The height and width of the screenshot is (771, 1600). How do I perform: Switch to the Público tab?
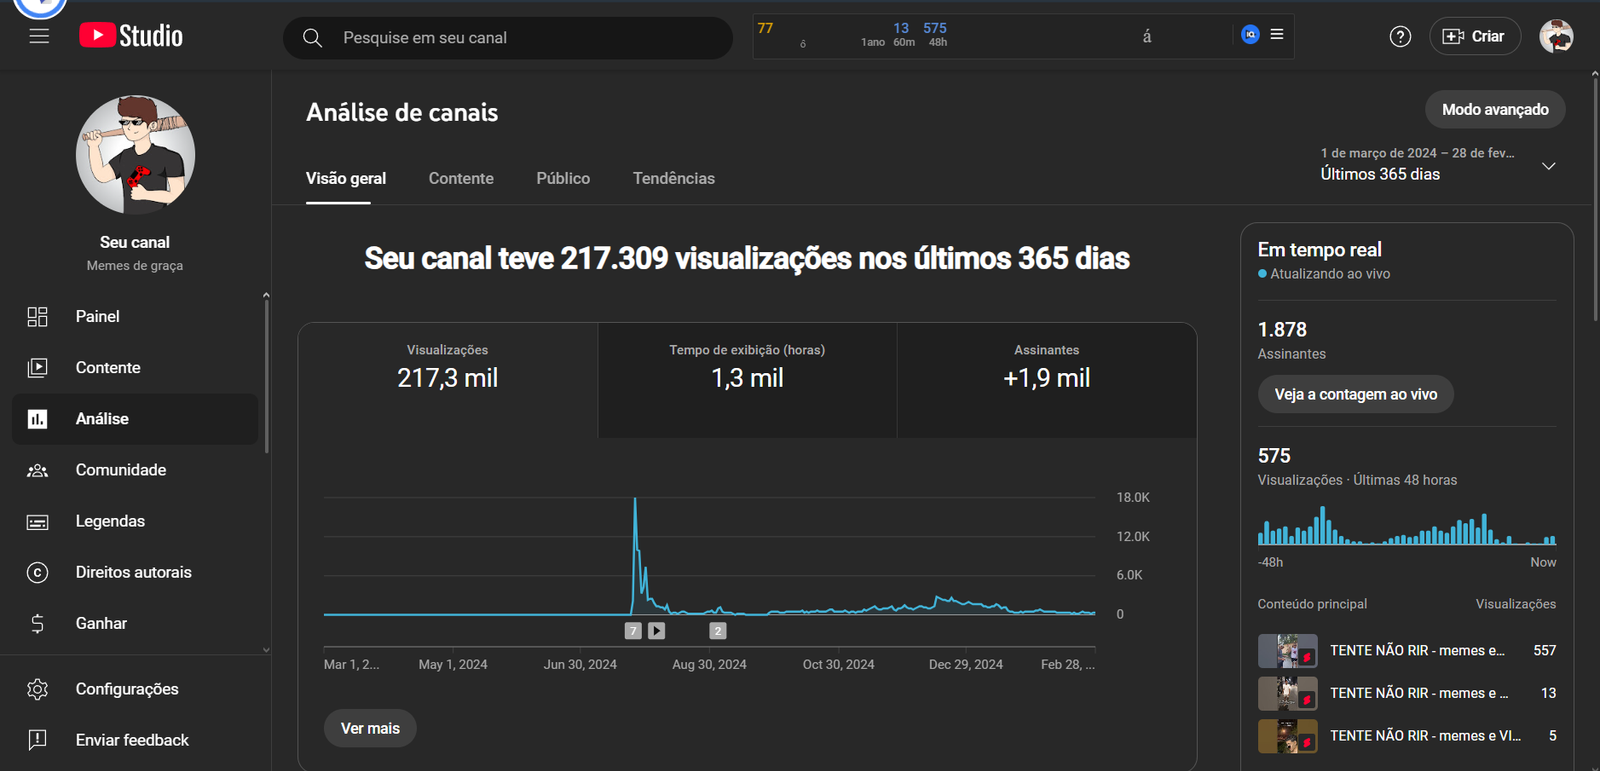point(563,179)
